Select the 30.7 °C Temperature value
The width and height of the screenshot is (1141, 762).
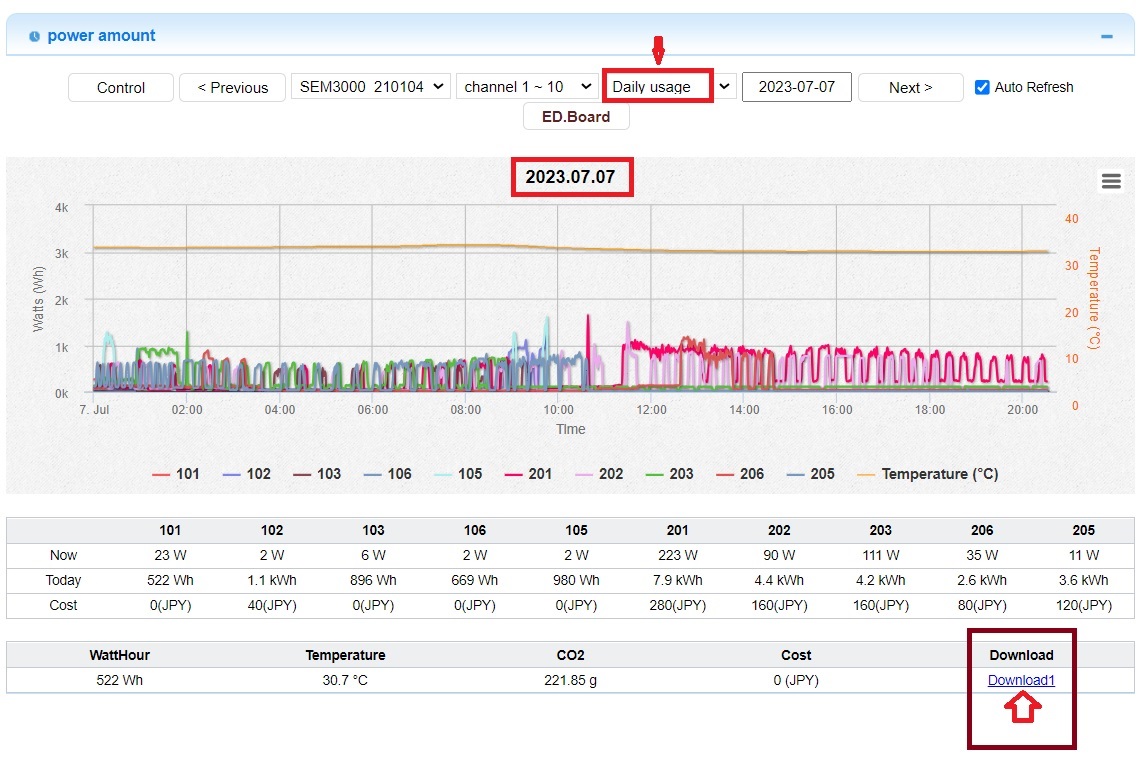pyautogui.click(x=345, y=680)
